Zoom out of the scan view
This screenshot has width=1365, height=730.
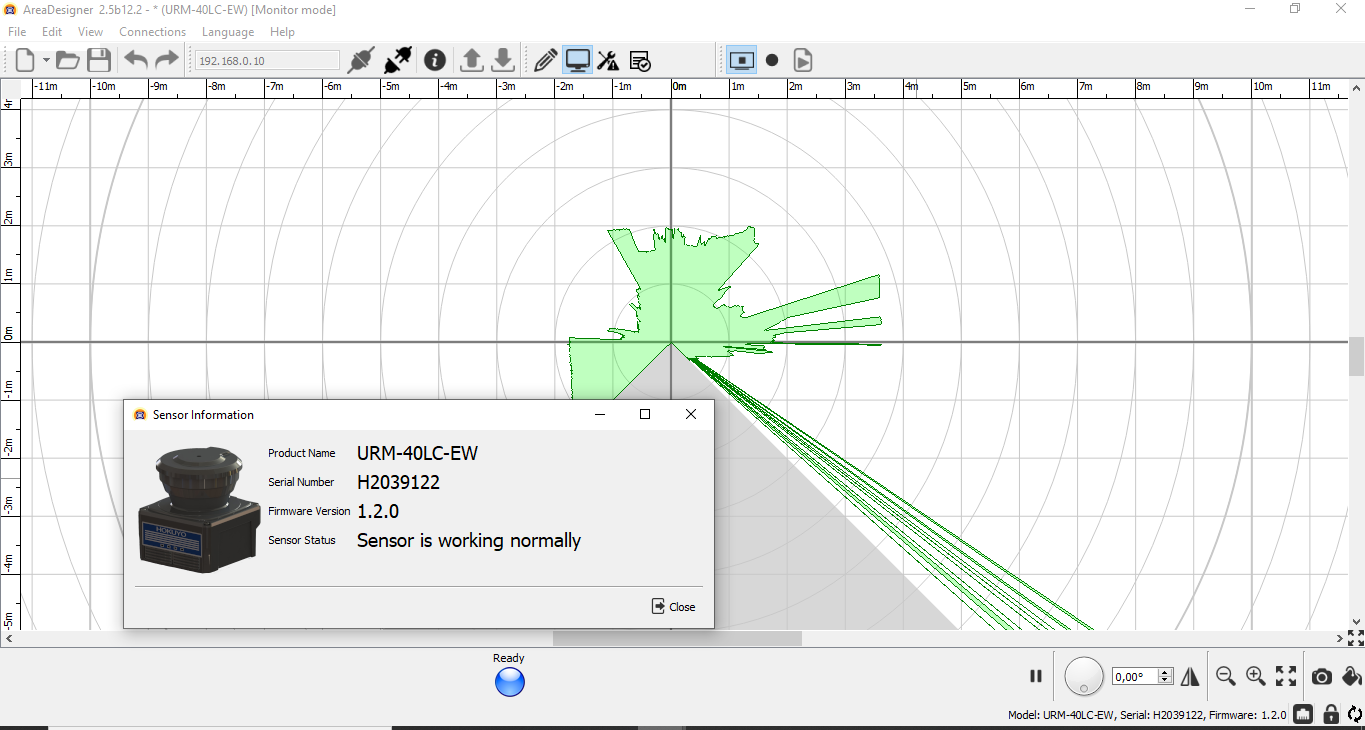(x=1225, y=676)
